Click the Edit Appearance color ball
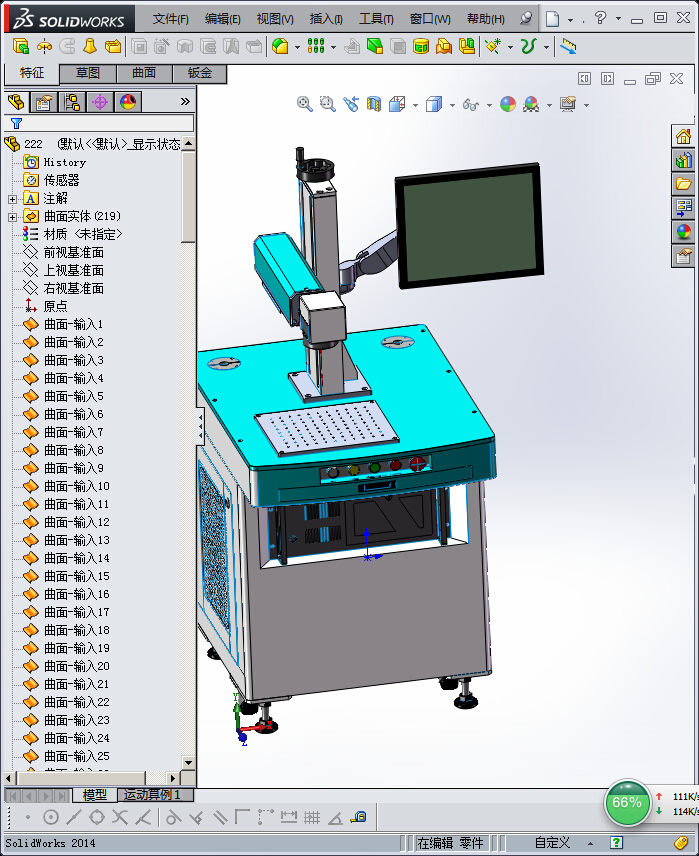The width and height of the screenshot is (699, 856). pos(508,104)
